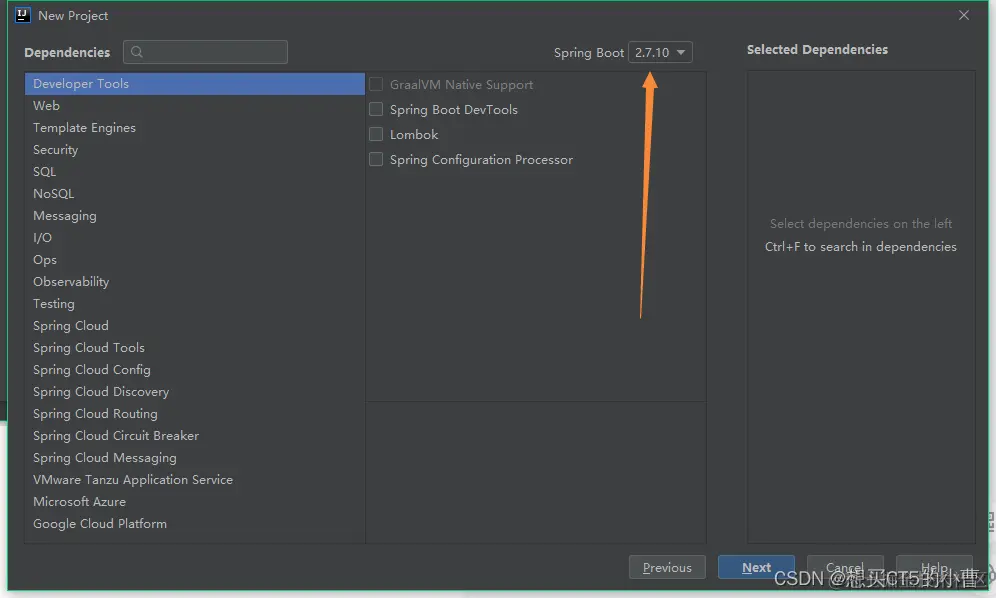Click the GraalVM Native Support label

click(x=461, y=85)
